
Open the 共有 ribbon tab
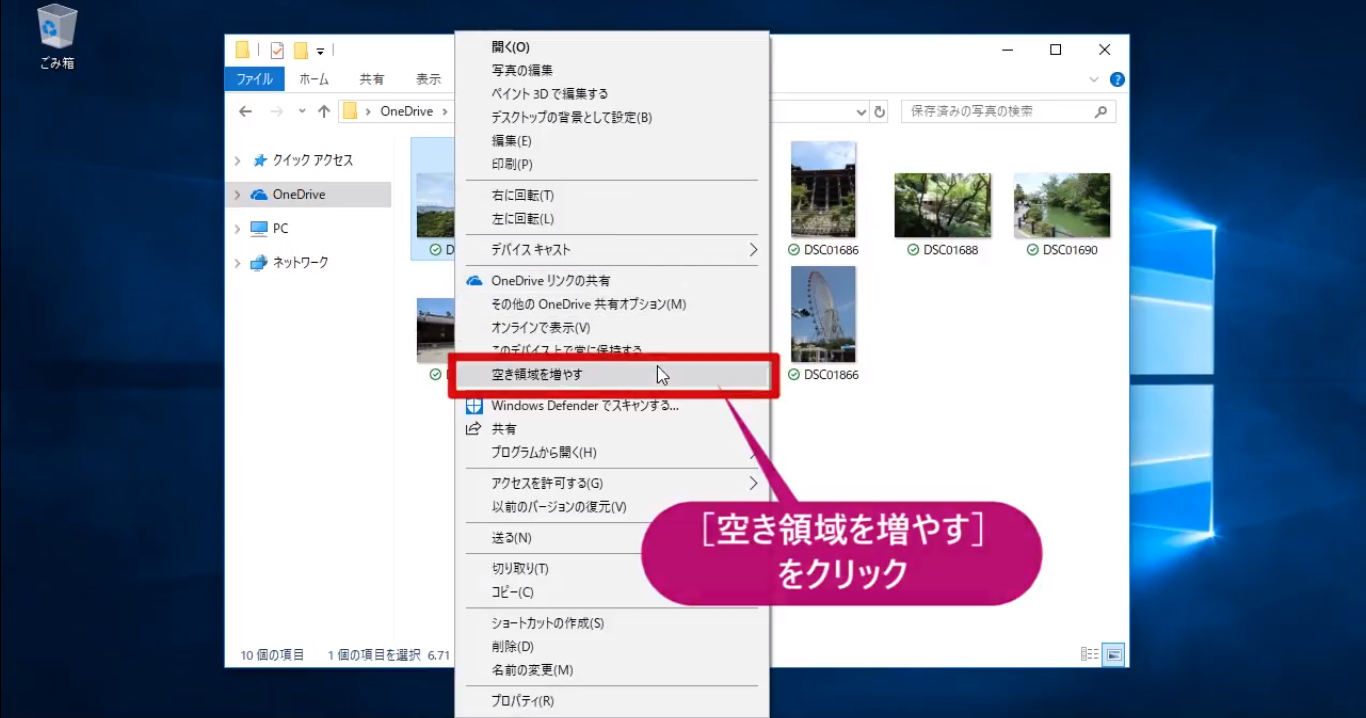tap(372, 79)
